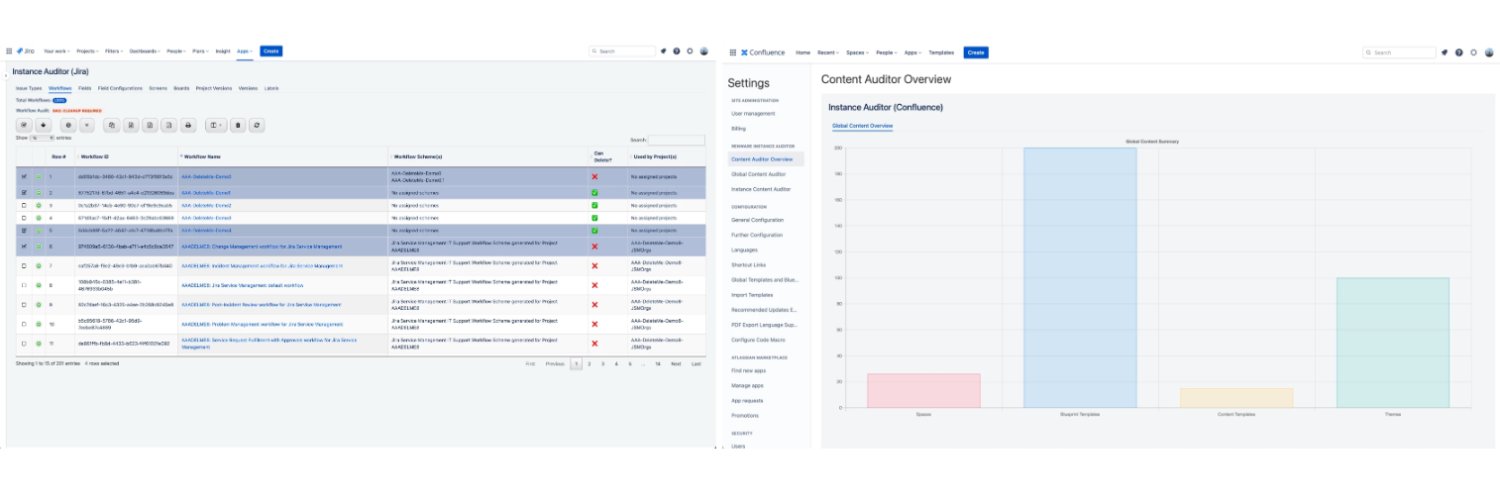Open the Jira help icon
The image size is (1500, 500).
click(677, 51)
